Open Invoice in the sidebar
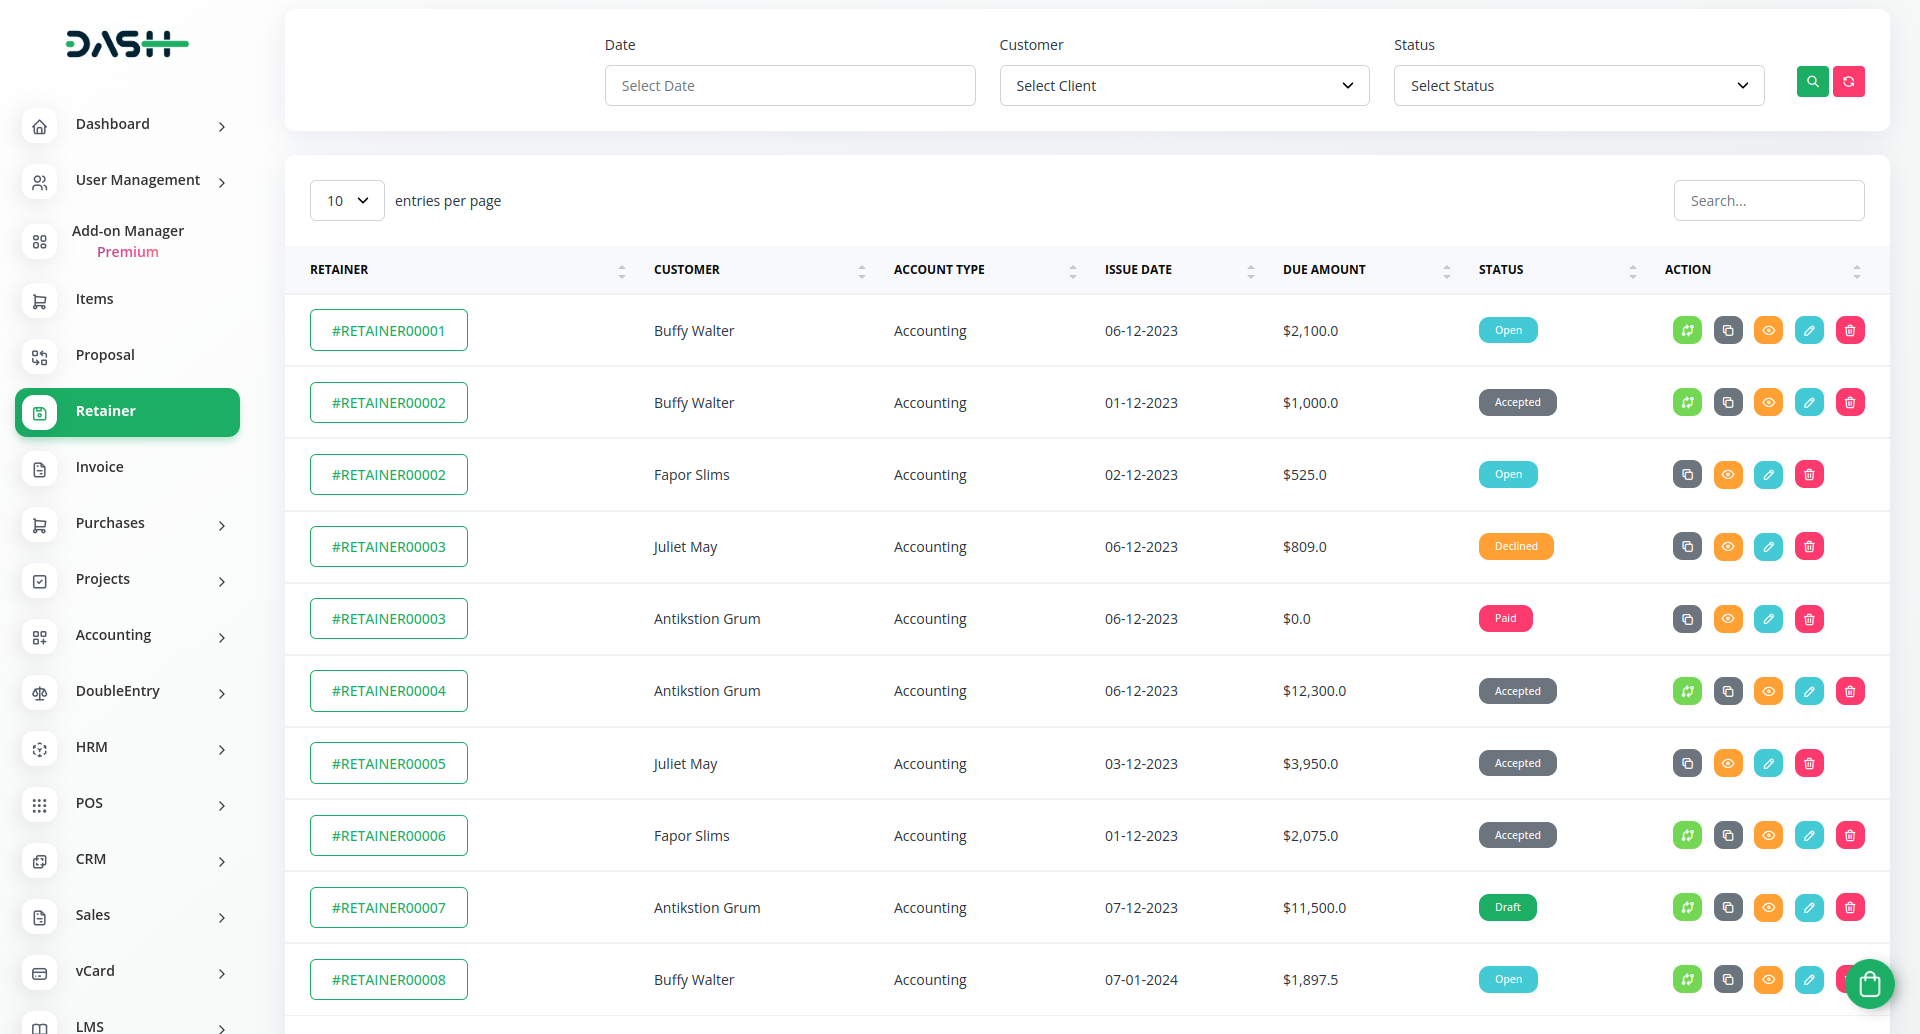 100,467
